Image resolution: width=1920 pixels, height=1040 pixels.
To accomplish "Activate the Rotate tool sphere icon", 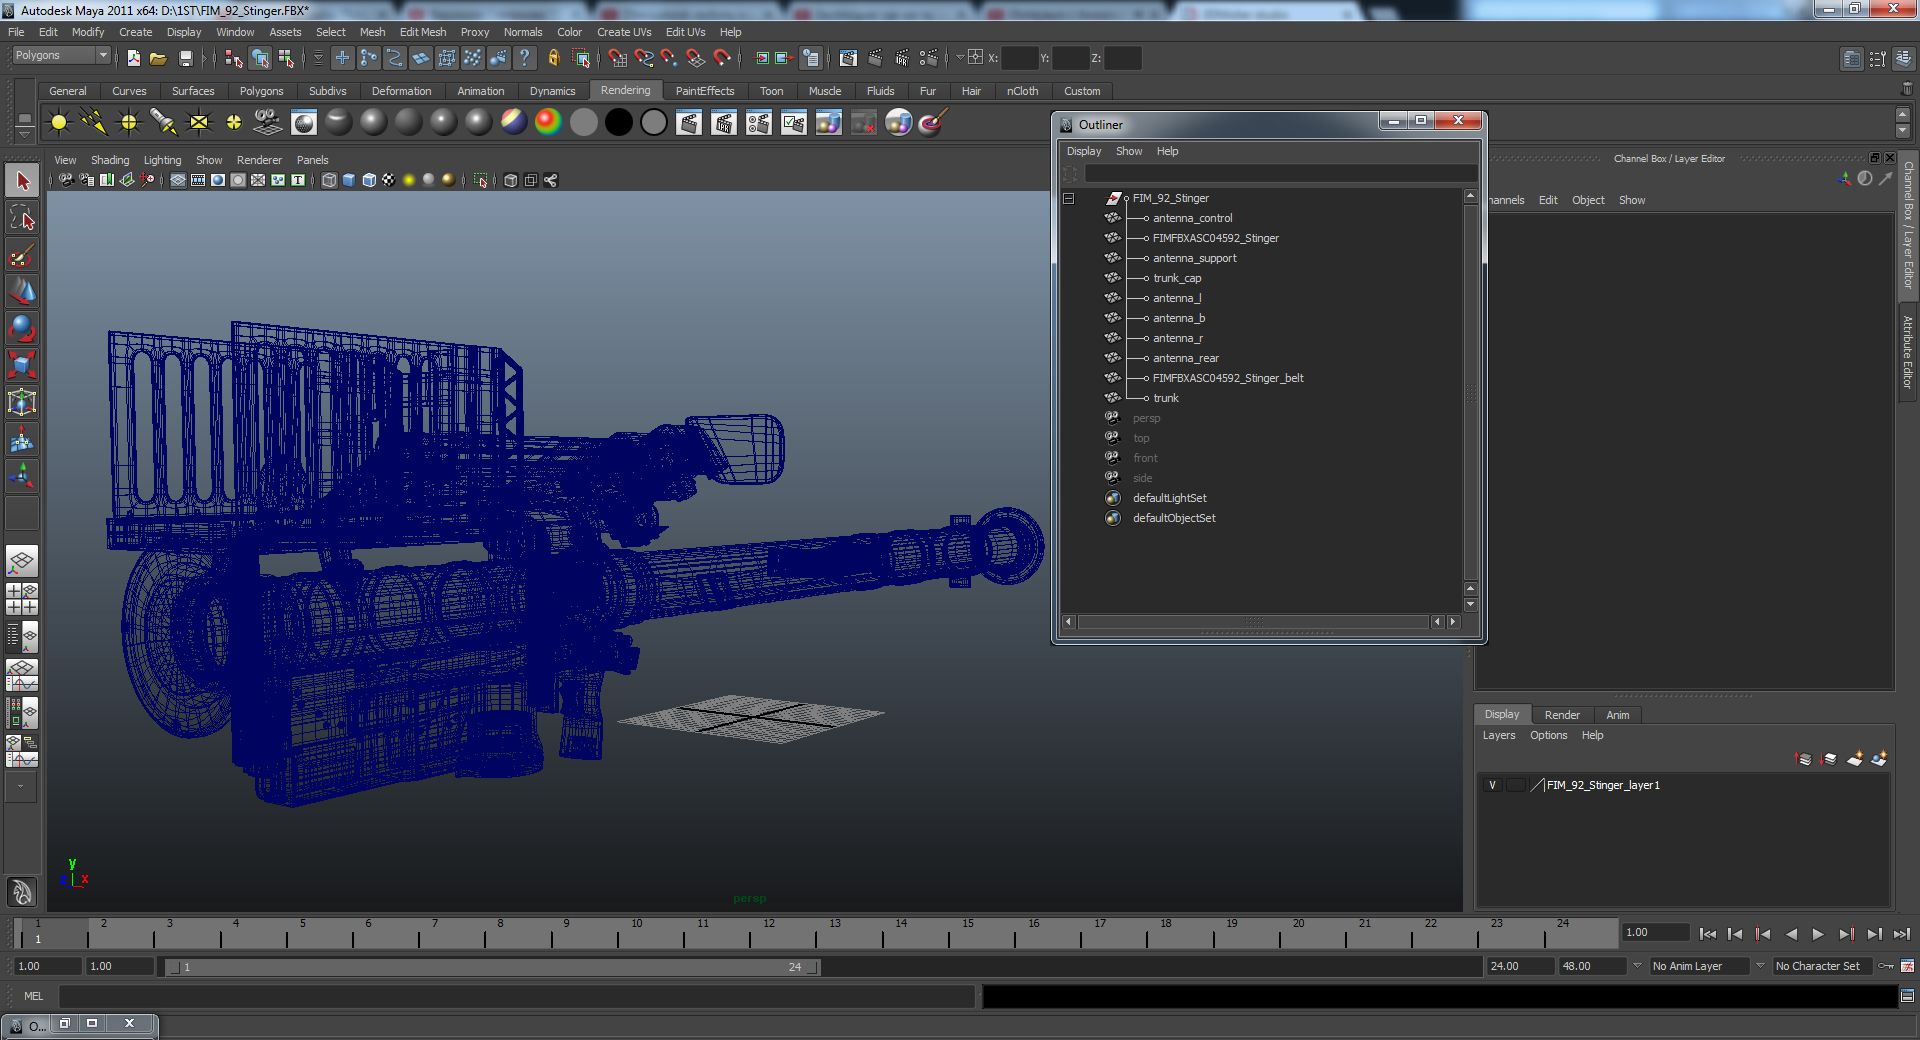I will point(22,328).
